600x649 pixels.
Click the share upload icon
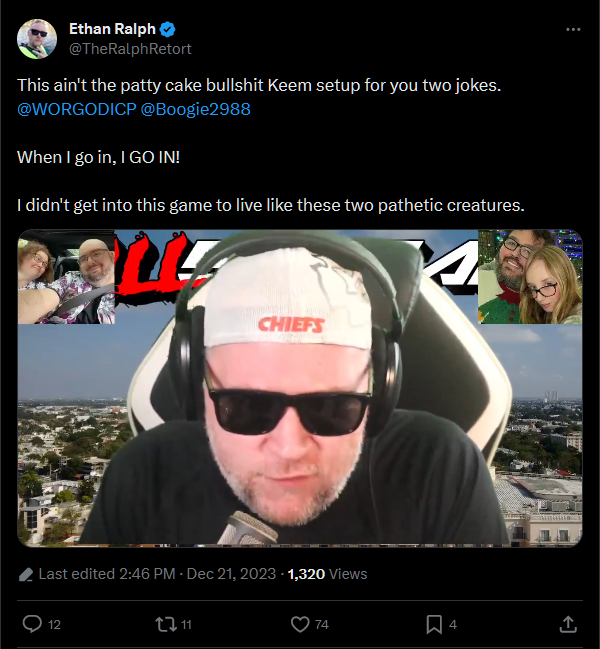[x=568, y=624]
